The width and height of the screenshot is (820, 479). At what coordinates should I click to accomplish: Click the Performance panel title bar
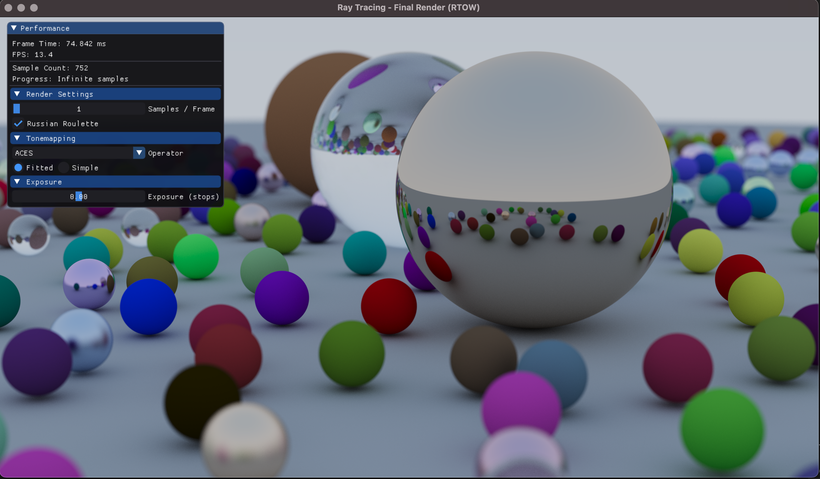pos(116,28)
